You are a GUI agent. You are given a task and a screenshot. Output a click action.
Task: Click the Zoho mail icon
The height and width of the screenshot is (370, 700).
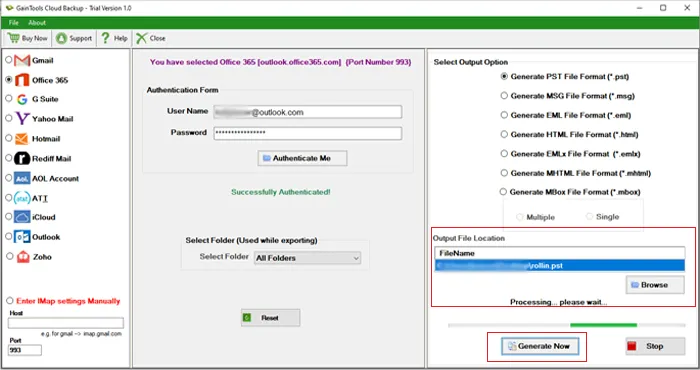tap(23, 257)
